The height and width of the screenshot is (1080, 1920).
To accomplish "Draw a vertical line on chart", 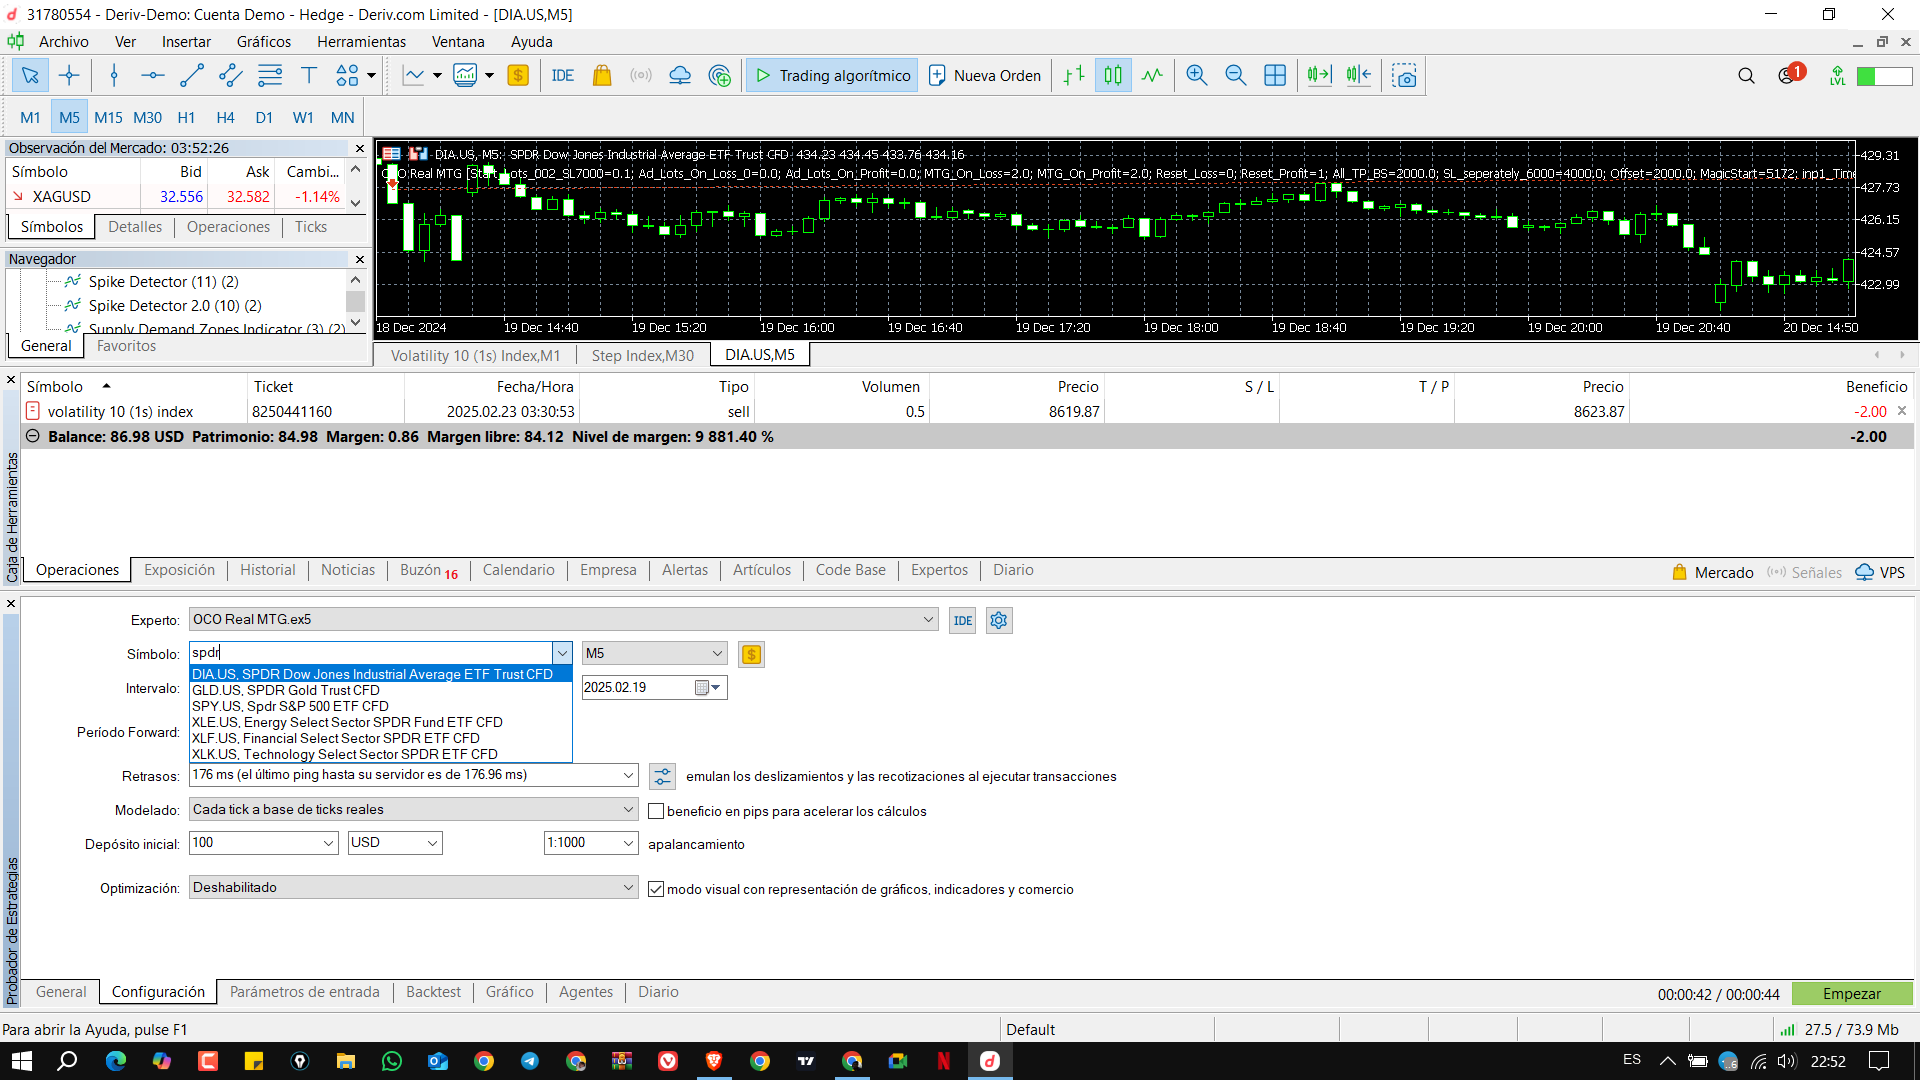I will coord(114,75).
